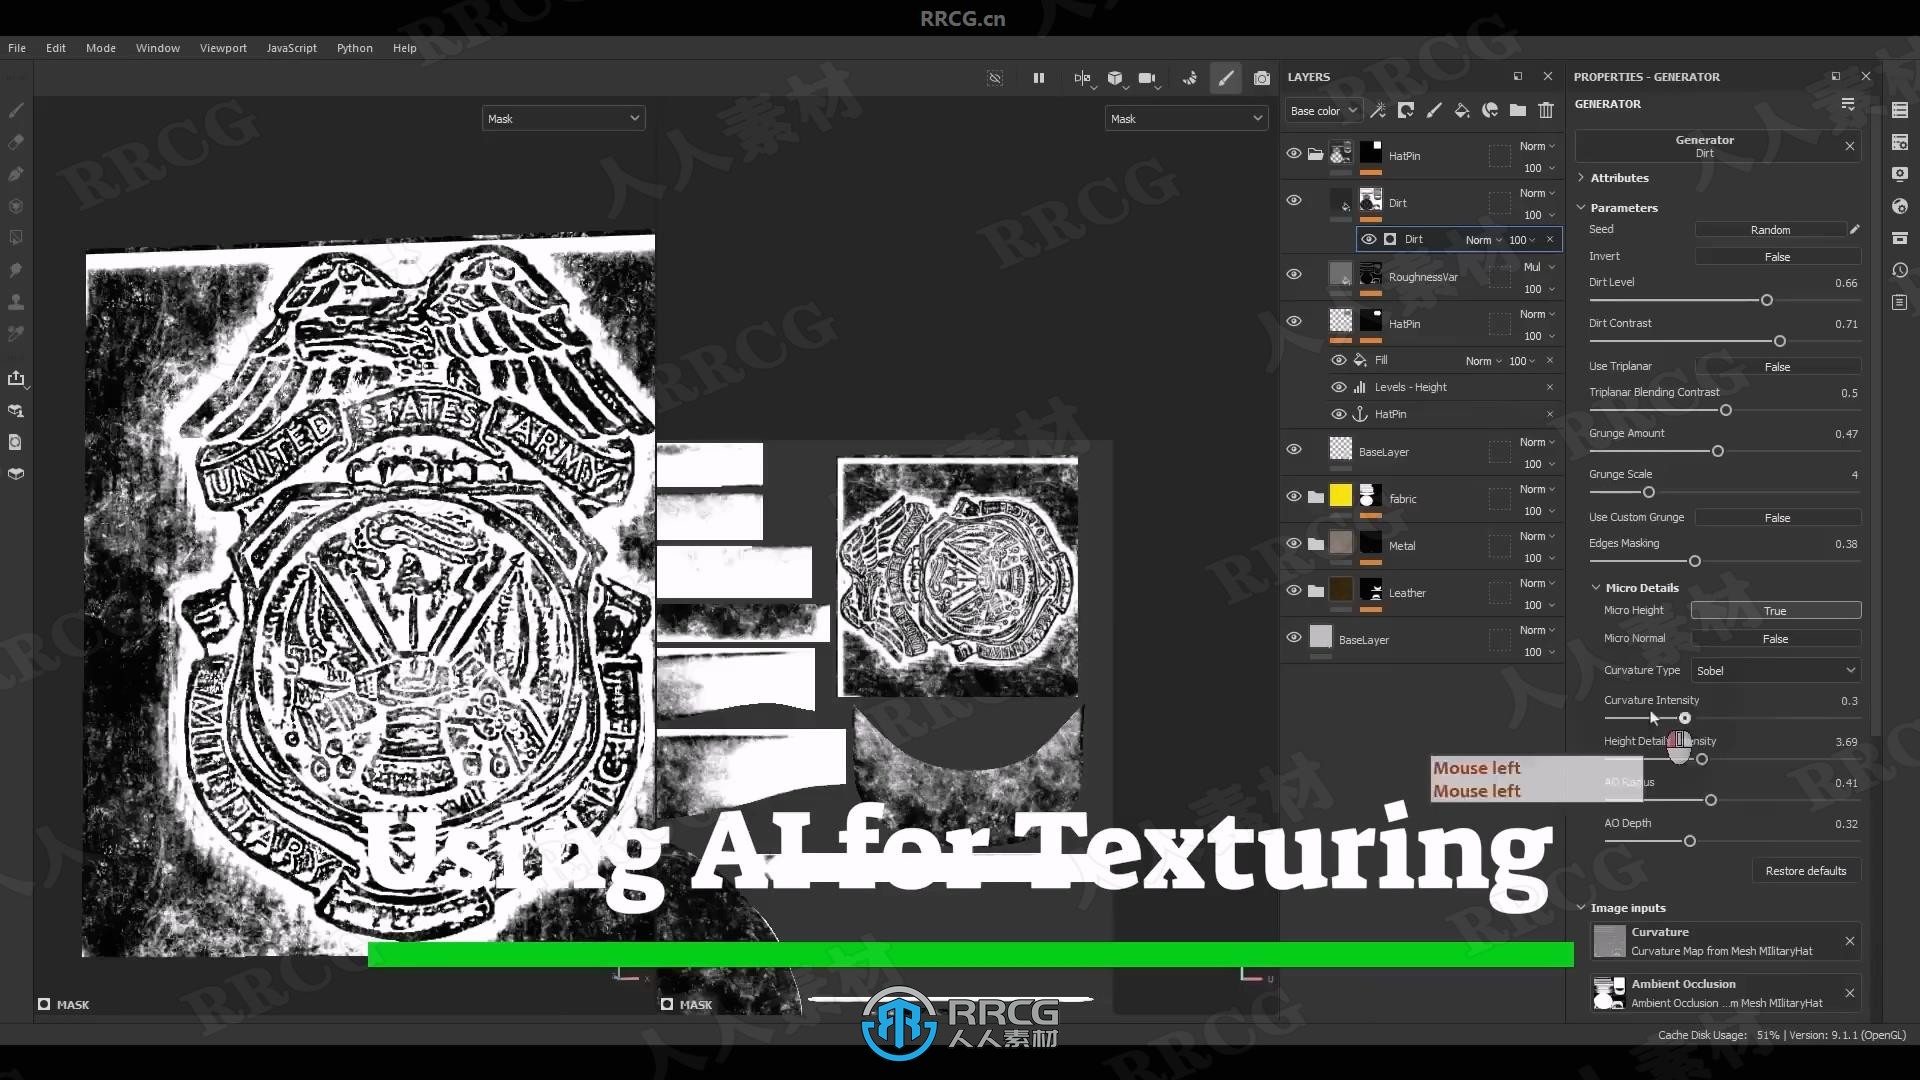The image size is (1920, 1080).
Task: Open blend mode dropdown of RoughnessVar layer
Action: (1539, 267)
